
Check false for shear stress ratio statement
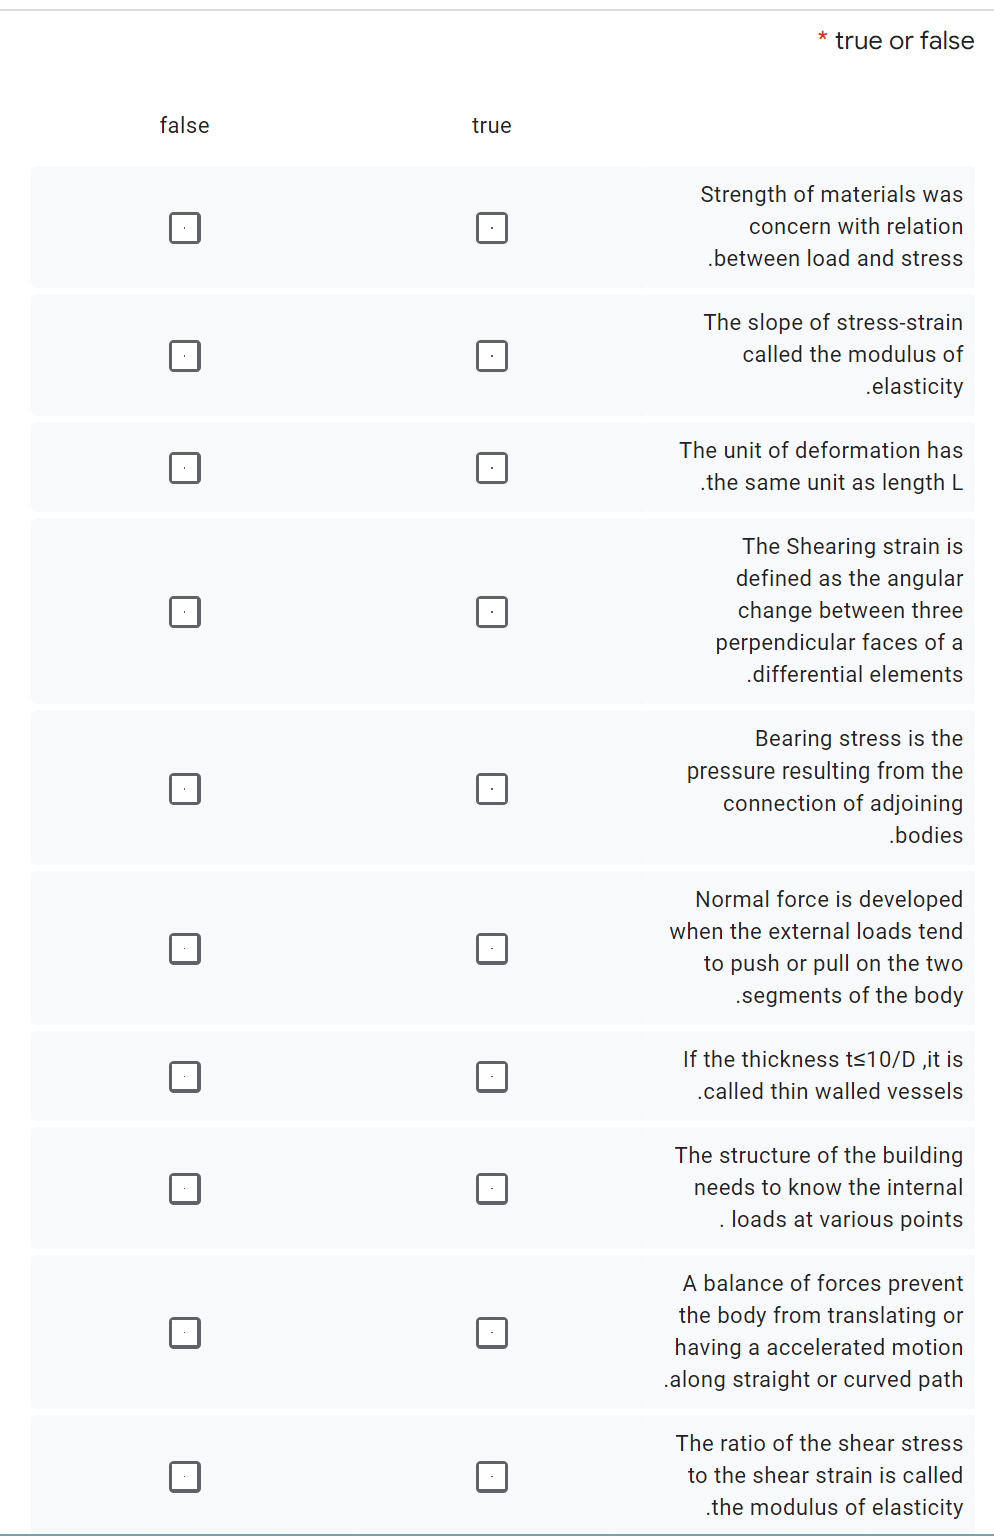click(185, 1477)
